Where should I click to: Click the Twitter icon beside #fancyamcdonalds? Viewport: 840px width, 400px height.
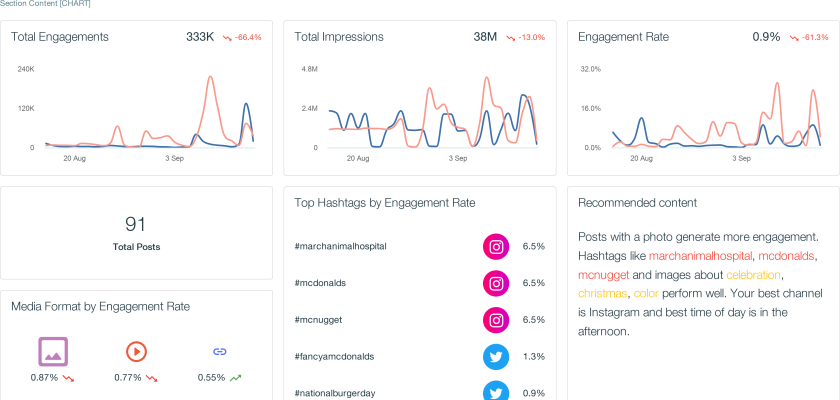[x=497, y=357]
